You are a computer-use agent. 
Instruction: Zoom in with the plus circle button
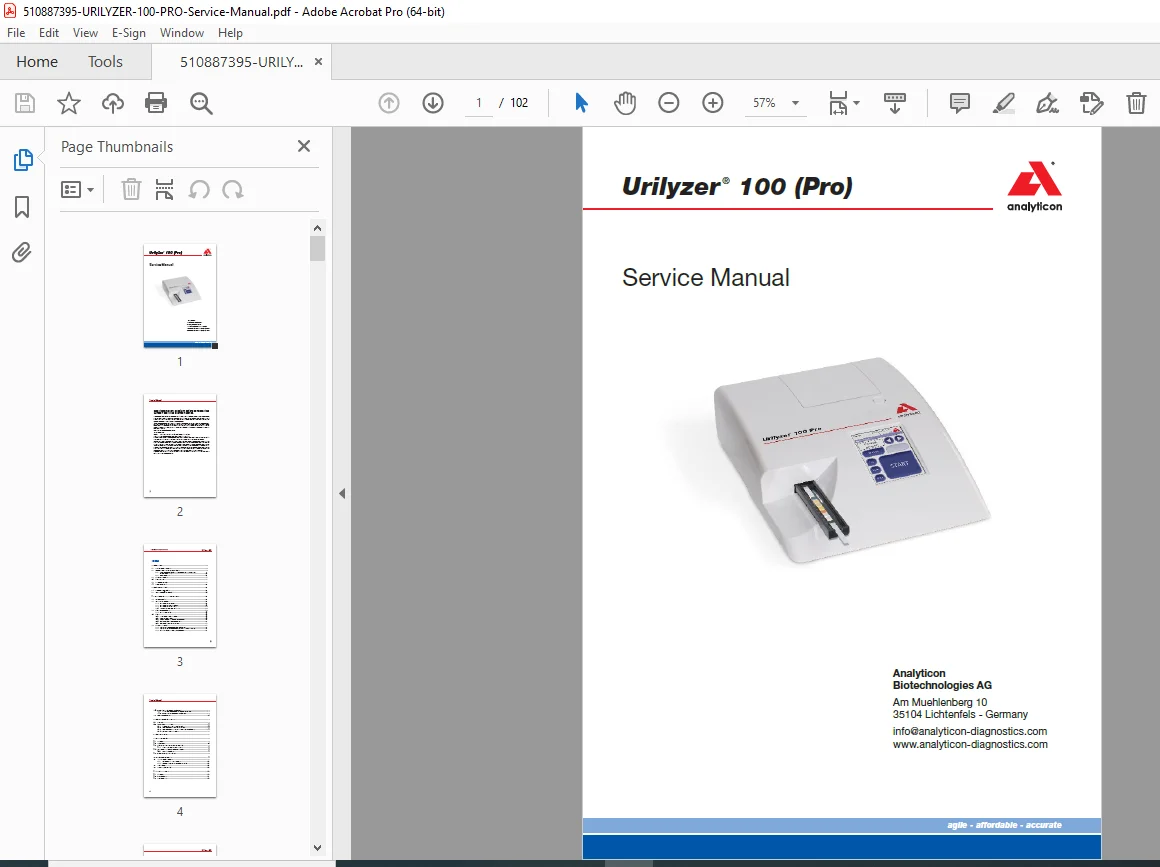[712, 103]
